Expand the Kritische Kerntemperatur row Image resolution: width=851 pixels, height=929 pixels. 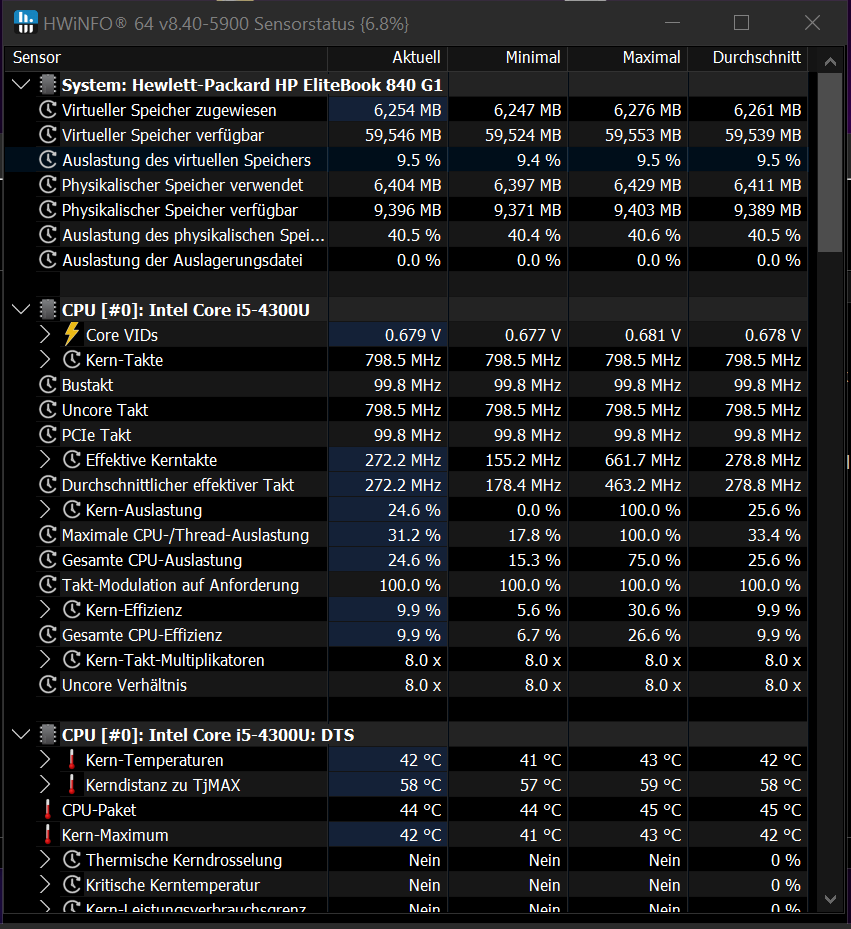pos(45,885)
